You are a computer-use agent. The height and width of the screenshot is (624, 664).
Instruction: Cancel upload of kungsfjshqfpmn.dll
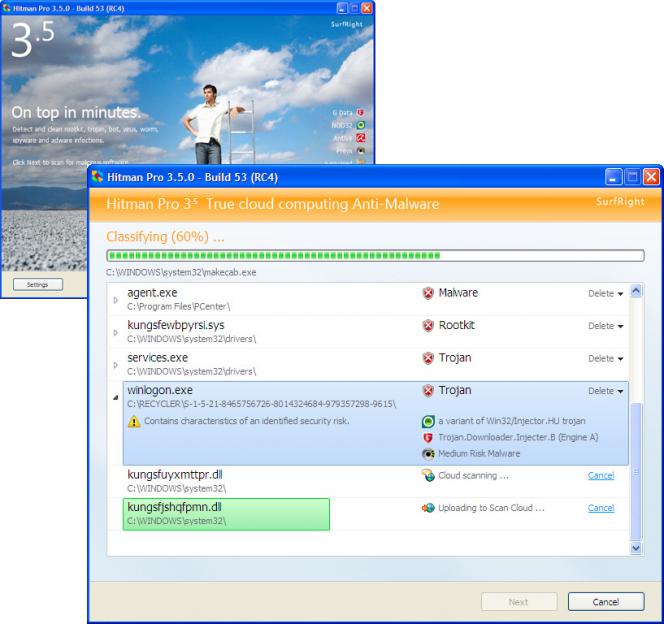(x=601, y=508)
